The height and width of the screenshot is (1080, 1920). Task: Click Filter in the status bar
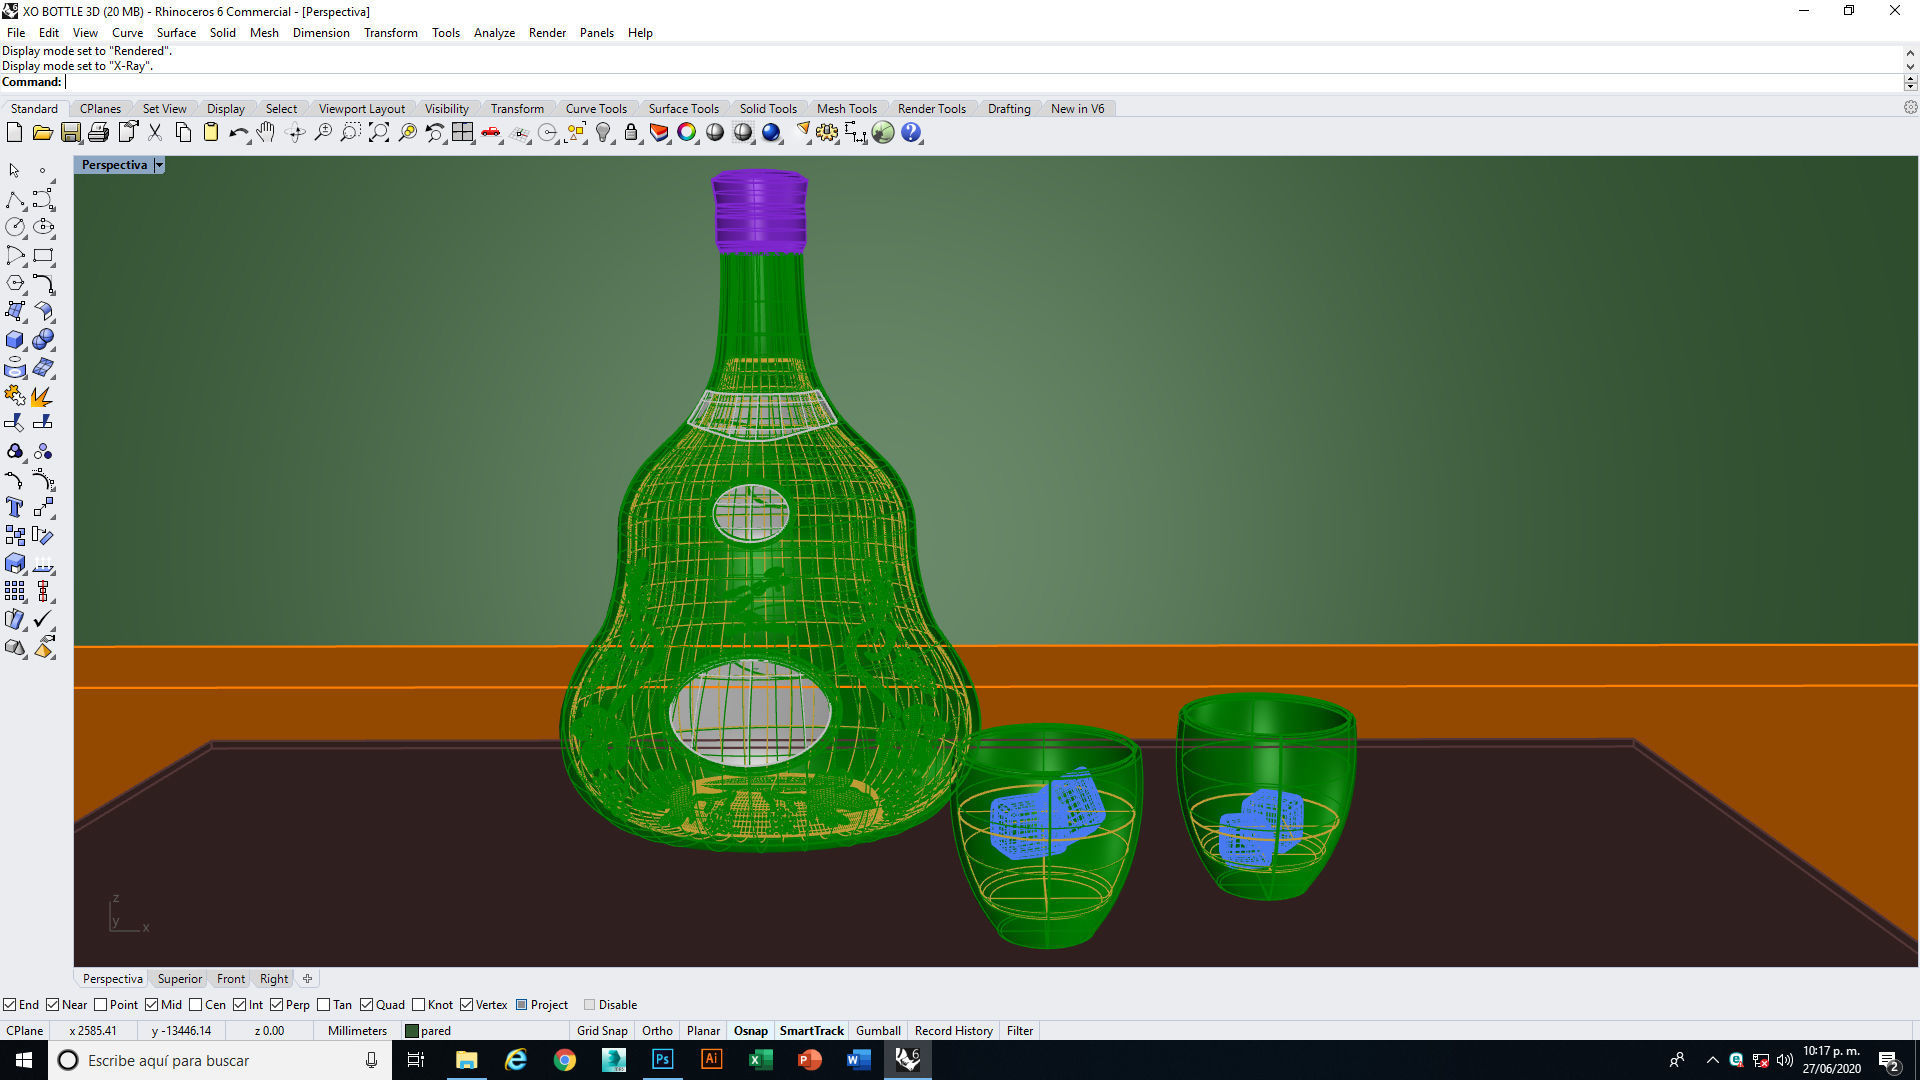(1020, 1031)
